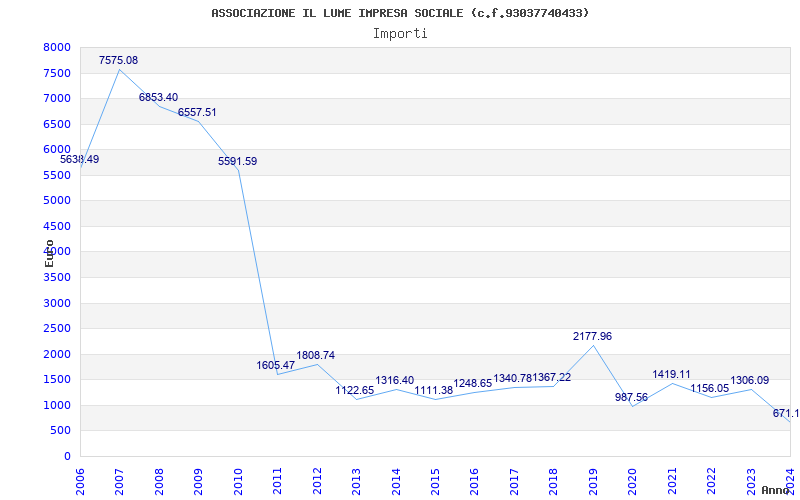Click the x-axis year label 2006
This screenshot has height=500, width=800.
[80, 482]
